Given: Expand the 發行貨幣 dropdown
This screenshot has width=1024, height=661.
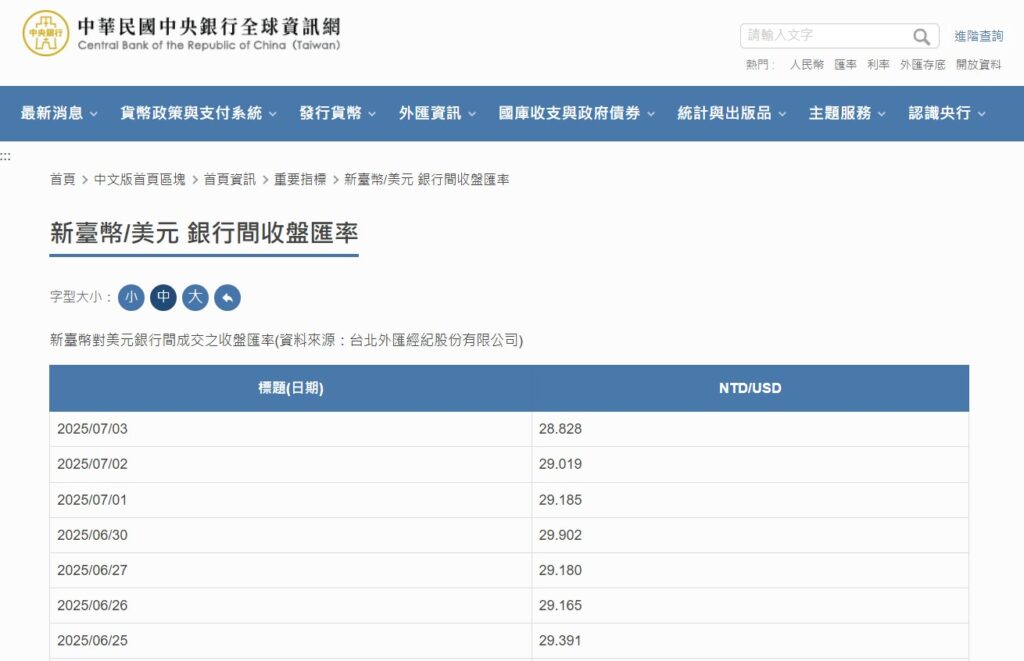Looking at the screenshot, I should point(338,113).
